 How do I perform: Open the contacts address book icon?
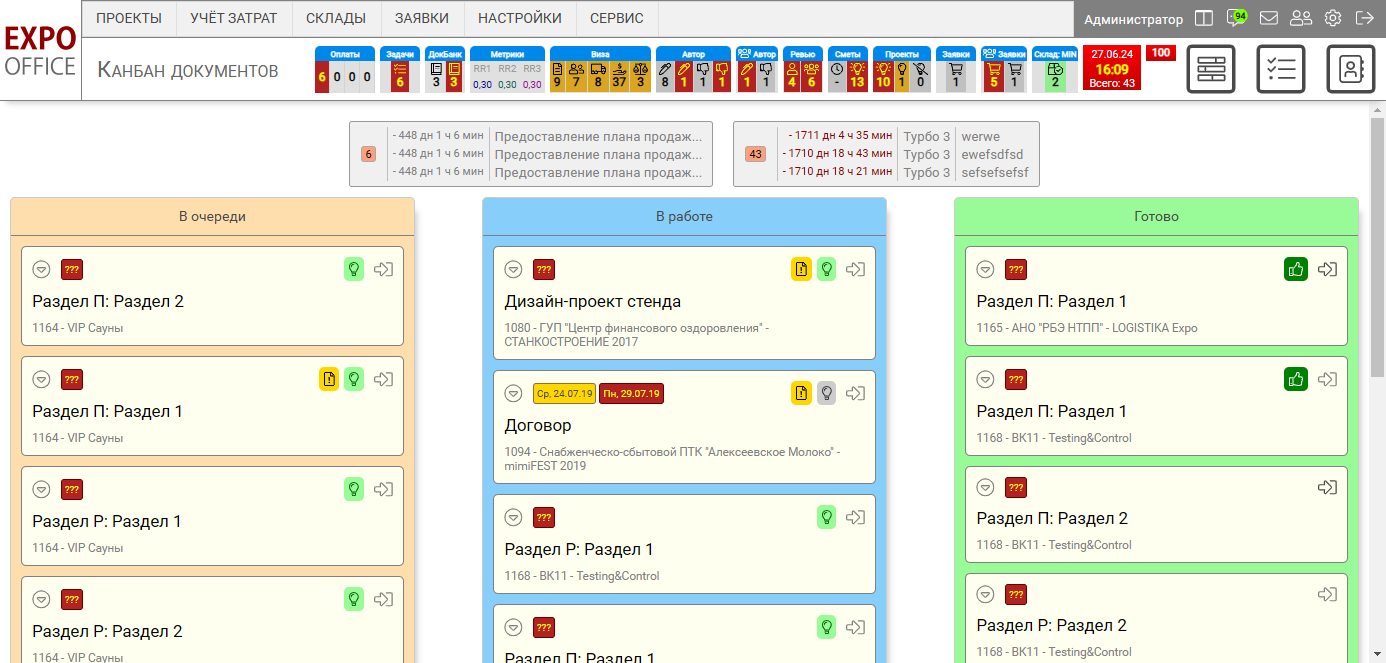(x=1351, y=69)
